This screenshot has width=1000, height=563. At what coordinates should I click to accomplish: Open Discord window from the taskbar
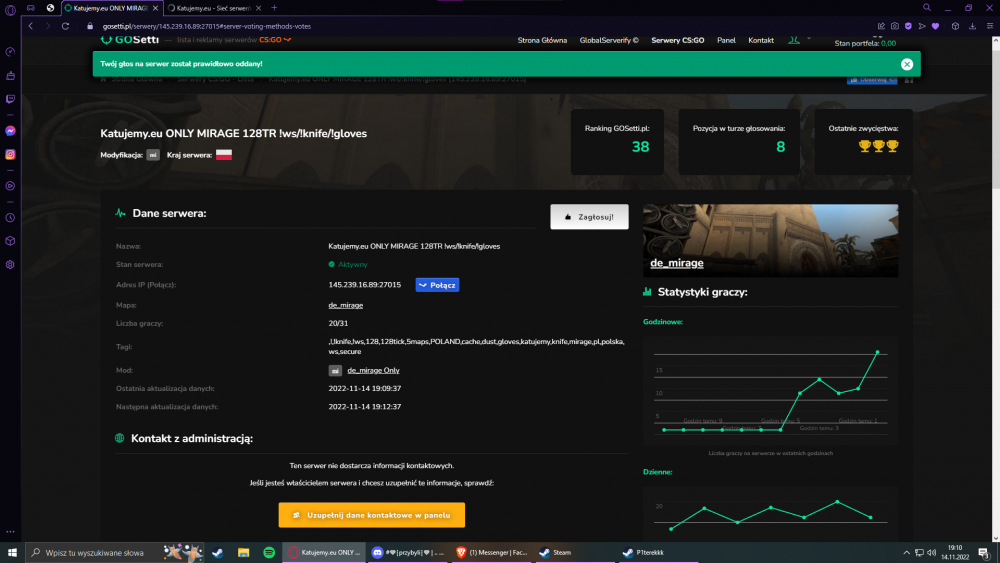tap(409, 553)
